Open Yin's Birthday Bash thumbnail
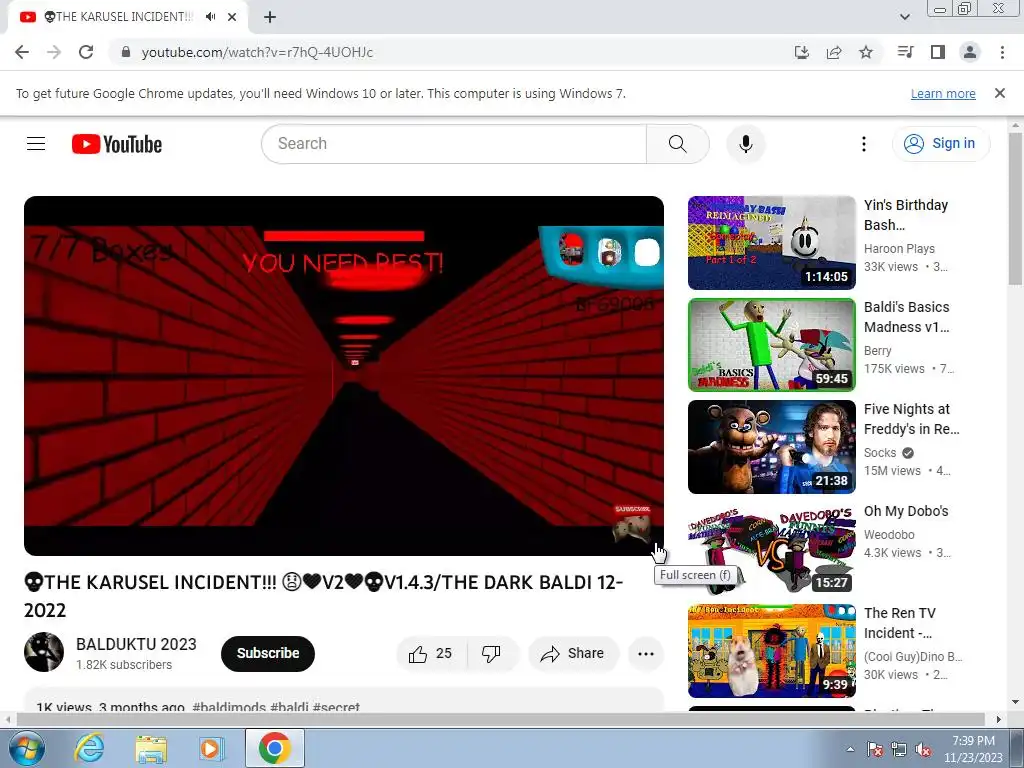The height and width of the screenshot is (768, 1024). pyautogui.click(x=771, y=243)
